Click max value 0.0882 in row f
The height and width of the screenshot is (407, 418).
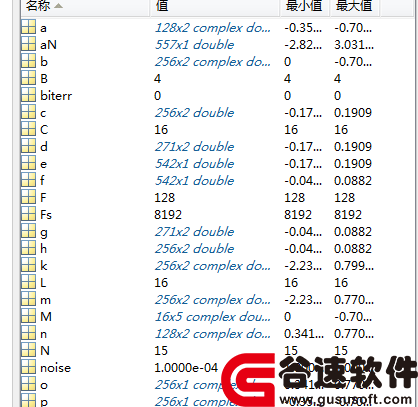(353, 181)
